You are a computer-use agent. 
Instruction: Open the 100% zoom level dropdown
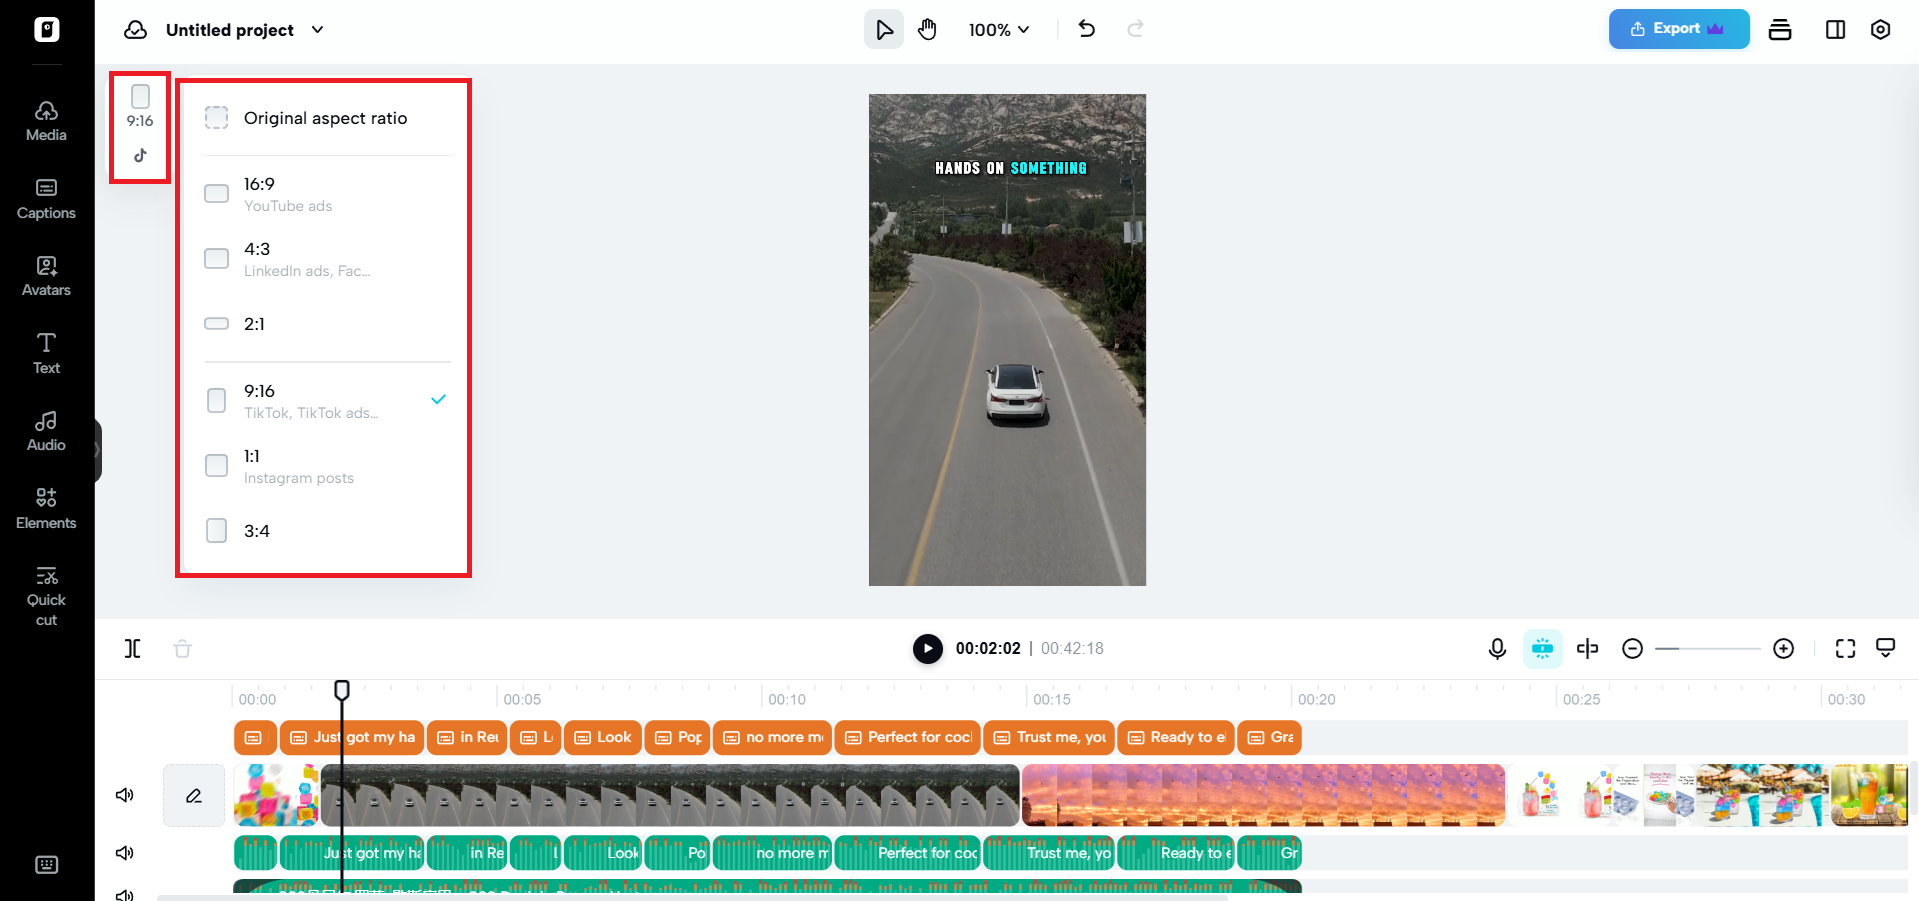pos(998,29)
